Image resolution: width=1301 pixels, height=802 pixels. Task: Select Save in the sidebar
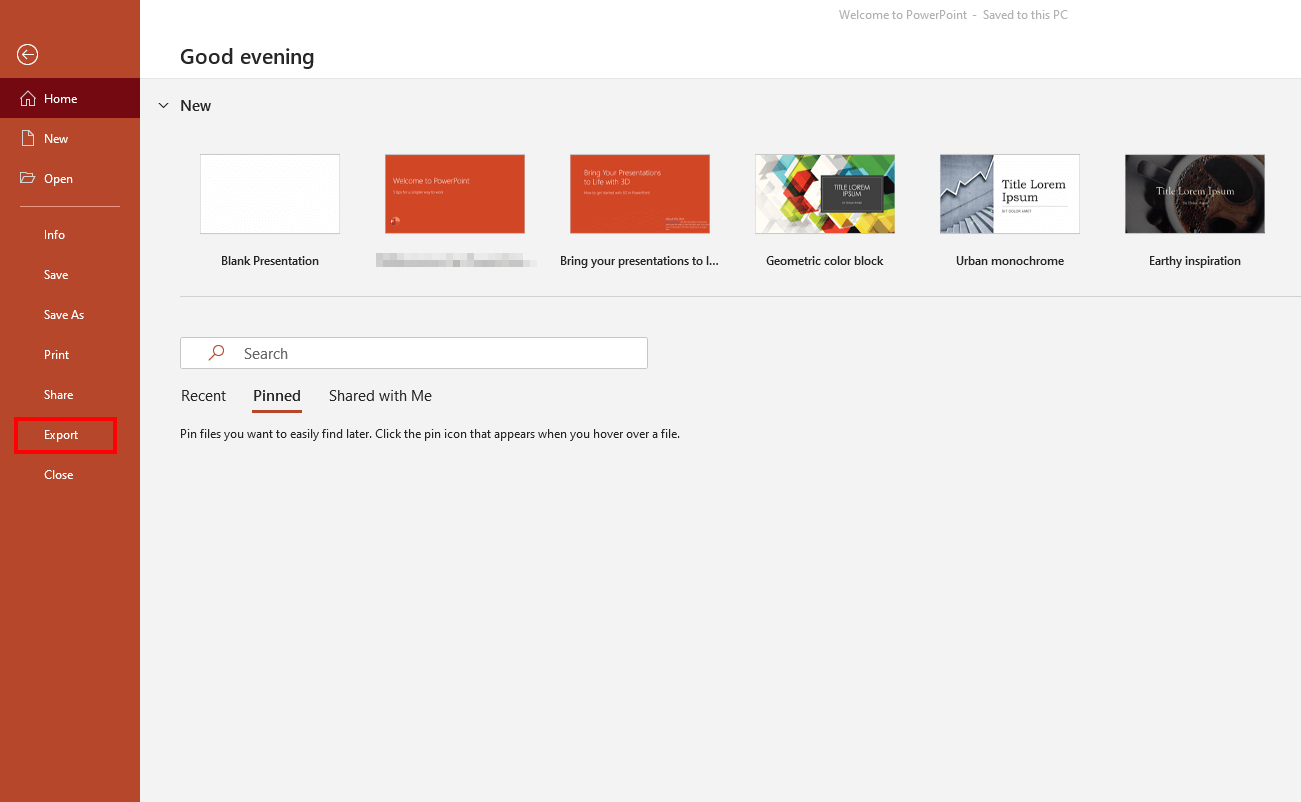point(56,275)
